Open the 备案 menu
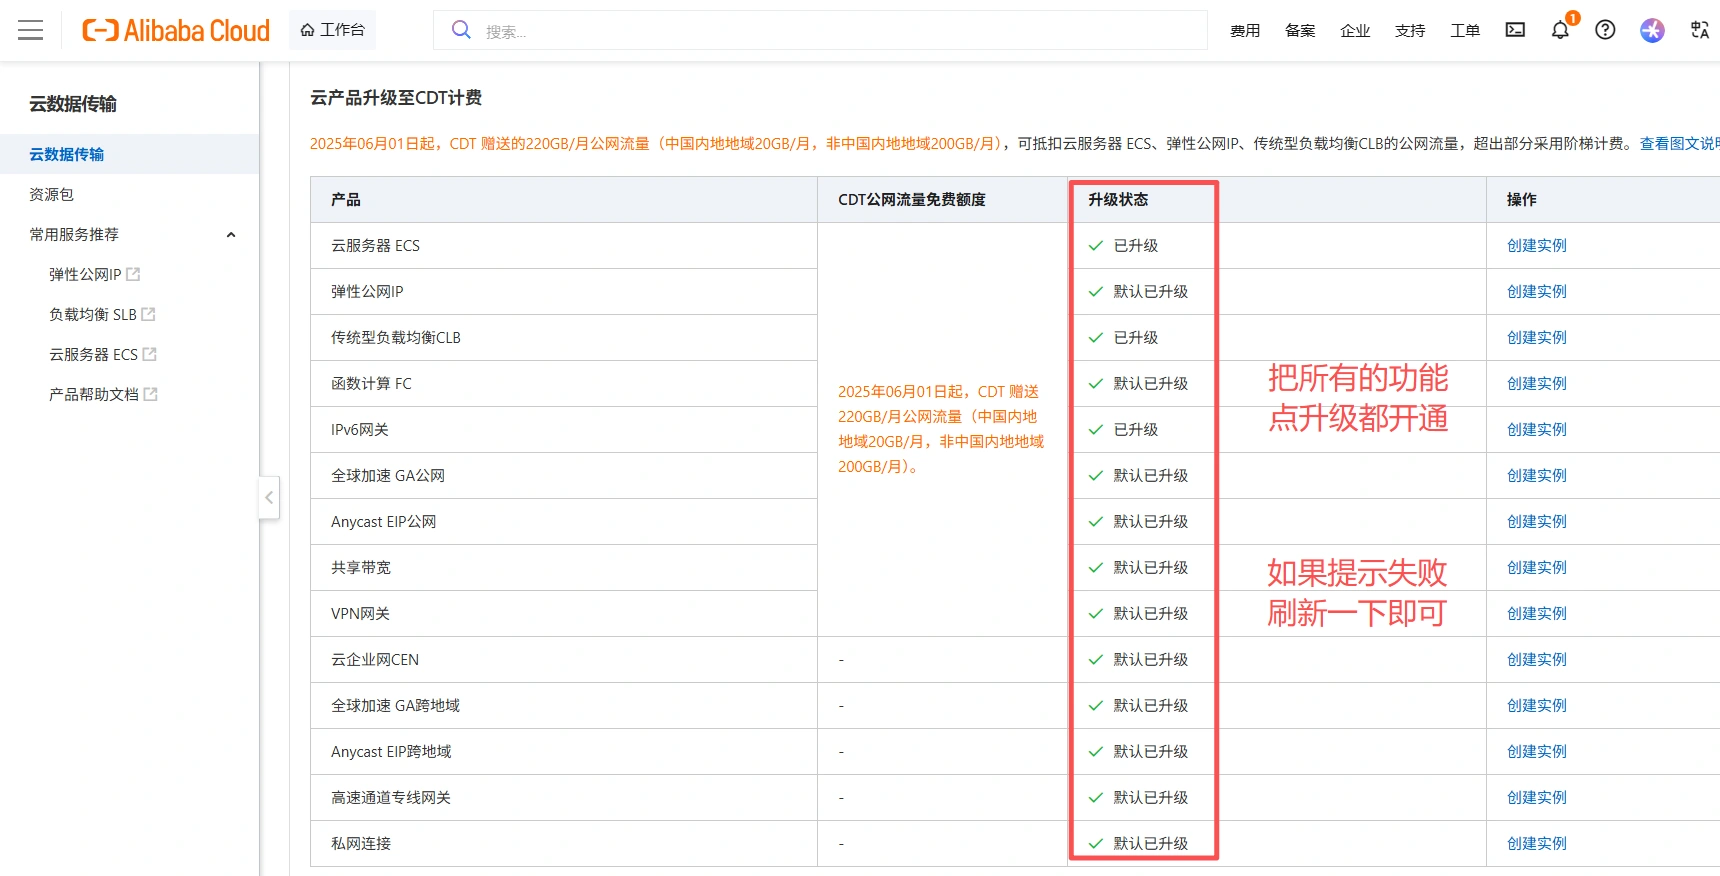 click(x=1300, y=31)
